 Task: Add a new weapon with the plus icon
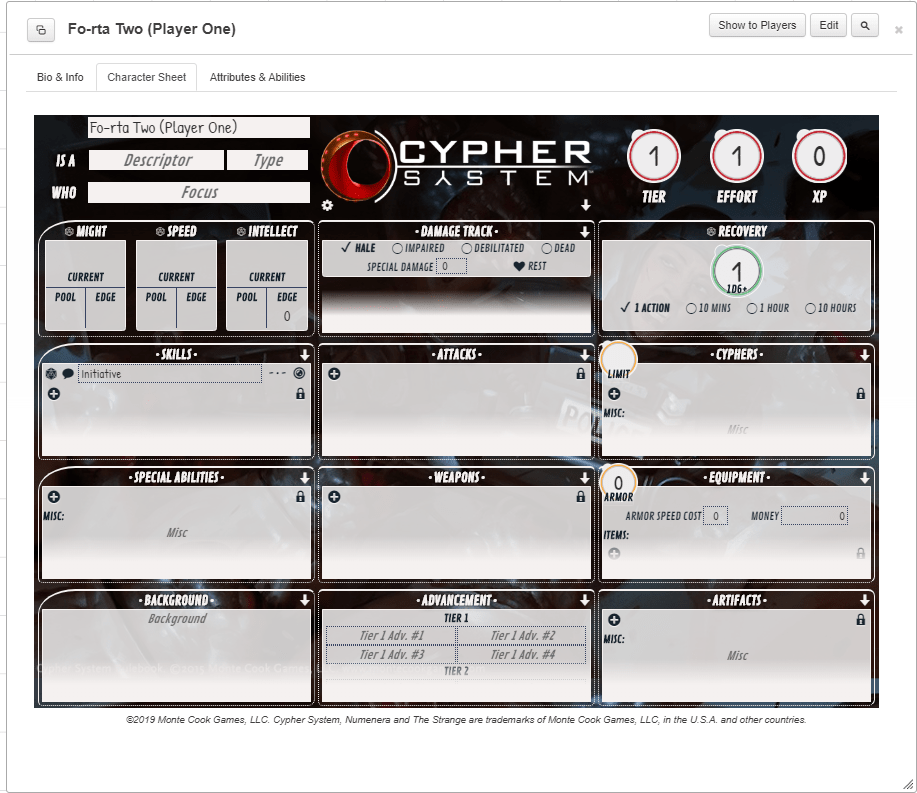(334, 497)
